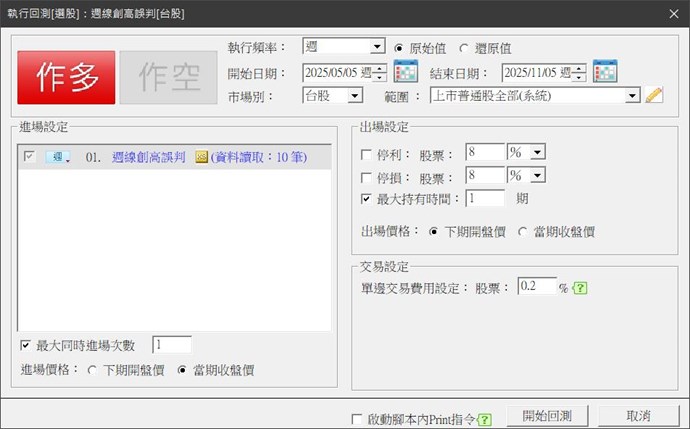
Task: Show help for 單邊交易費用設定
Action: (580, 288)
